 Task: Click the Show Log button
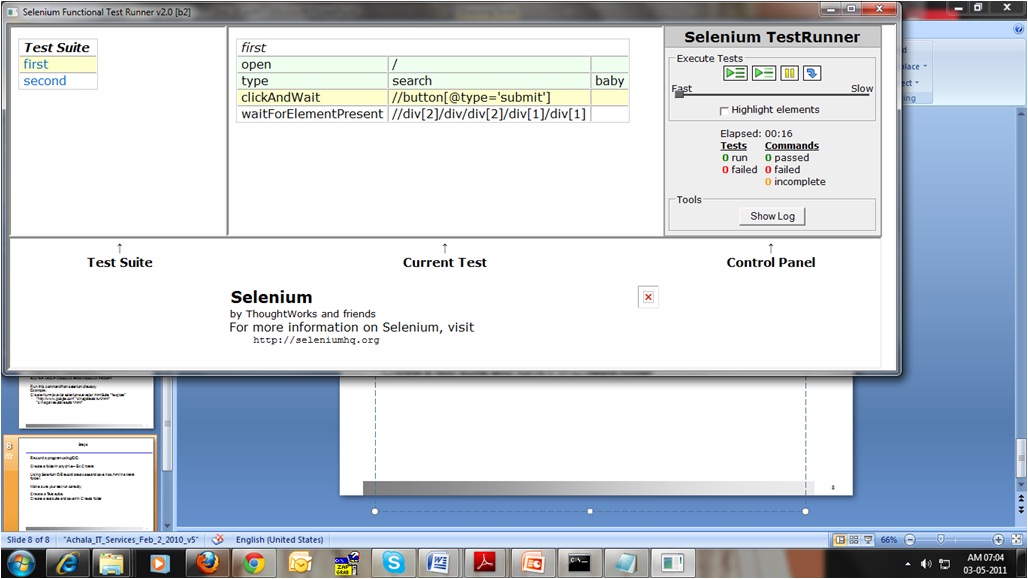pyautogui.click(x=772, y=216)
